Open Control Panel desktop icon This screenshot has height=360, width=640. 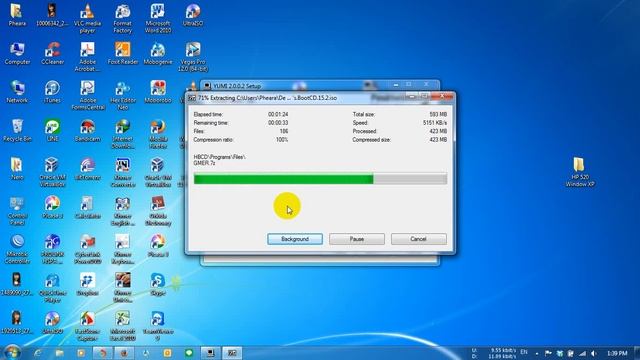pyautogui.click(x=17, y=211)
